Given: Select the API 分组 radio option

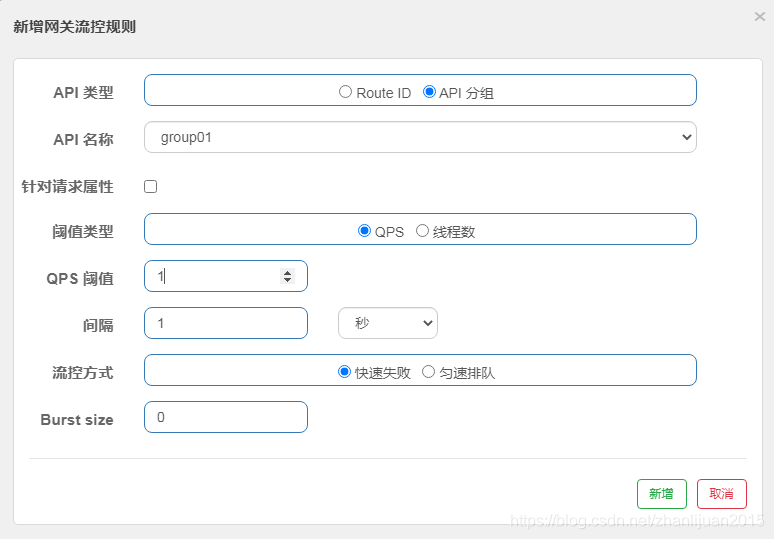Looking at the screenshot, I should pyautogui.click(x=429, y=92).
